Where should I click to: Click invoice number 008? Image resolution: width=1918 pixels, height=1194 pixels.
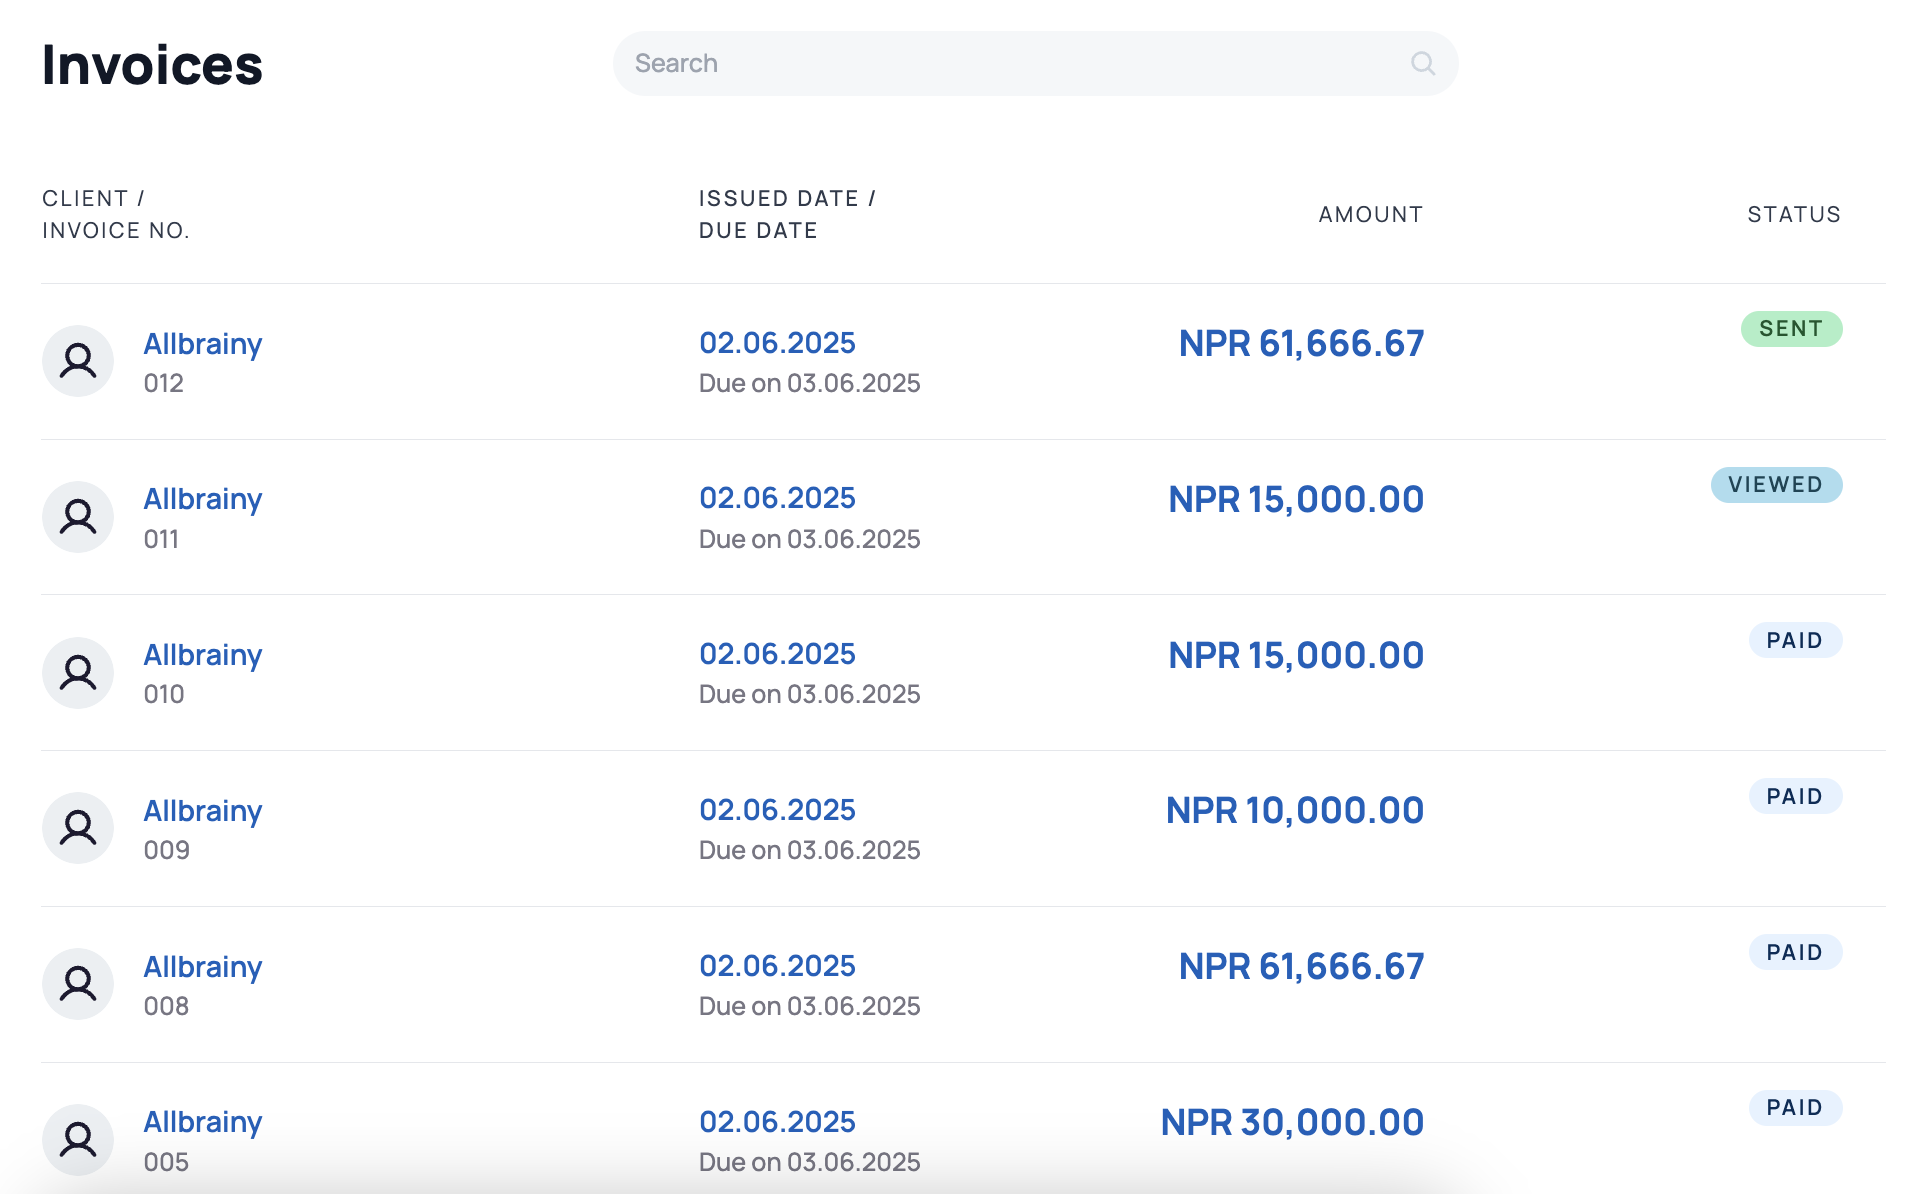[166, 1006]
